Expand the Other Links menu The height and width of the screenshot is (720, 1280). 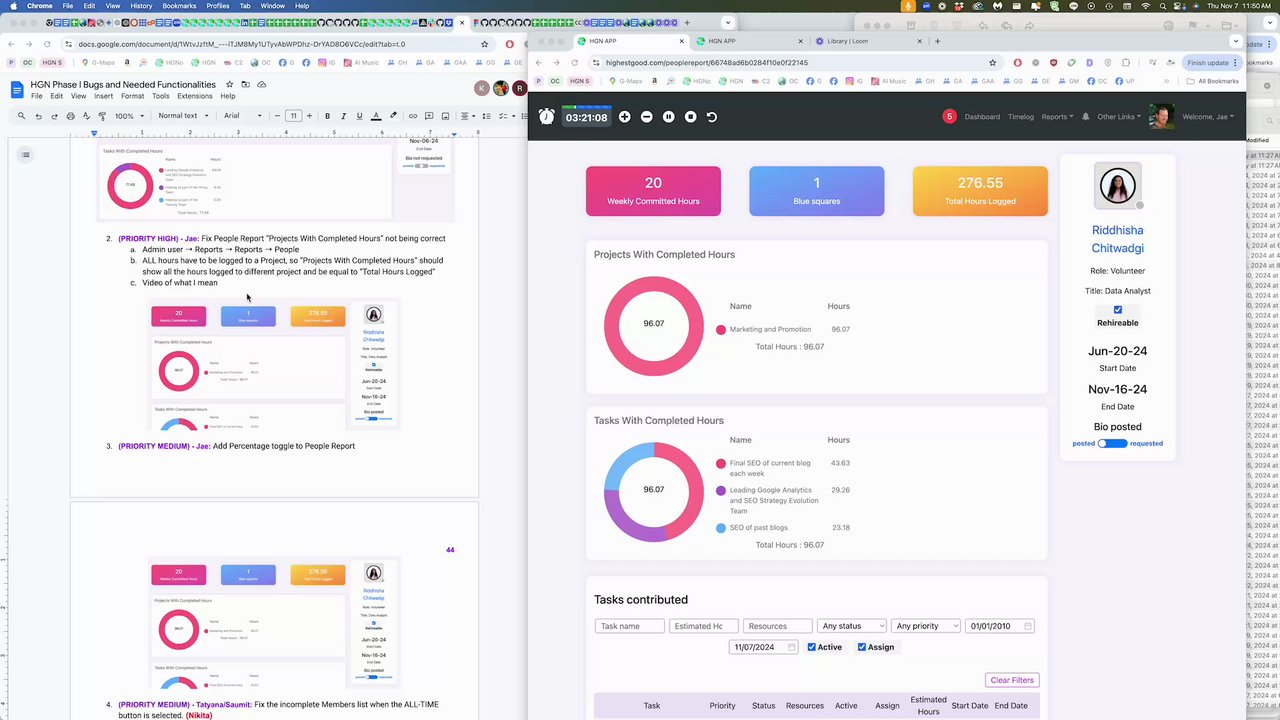[x=1119, y=117]
